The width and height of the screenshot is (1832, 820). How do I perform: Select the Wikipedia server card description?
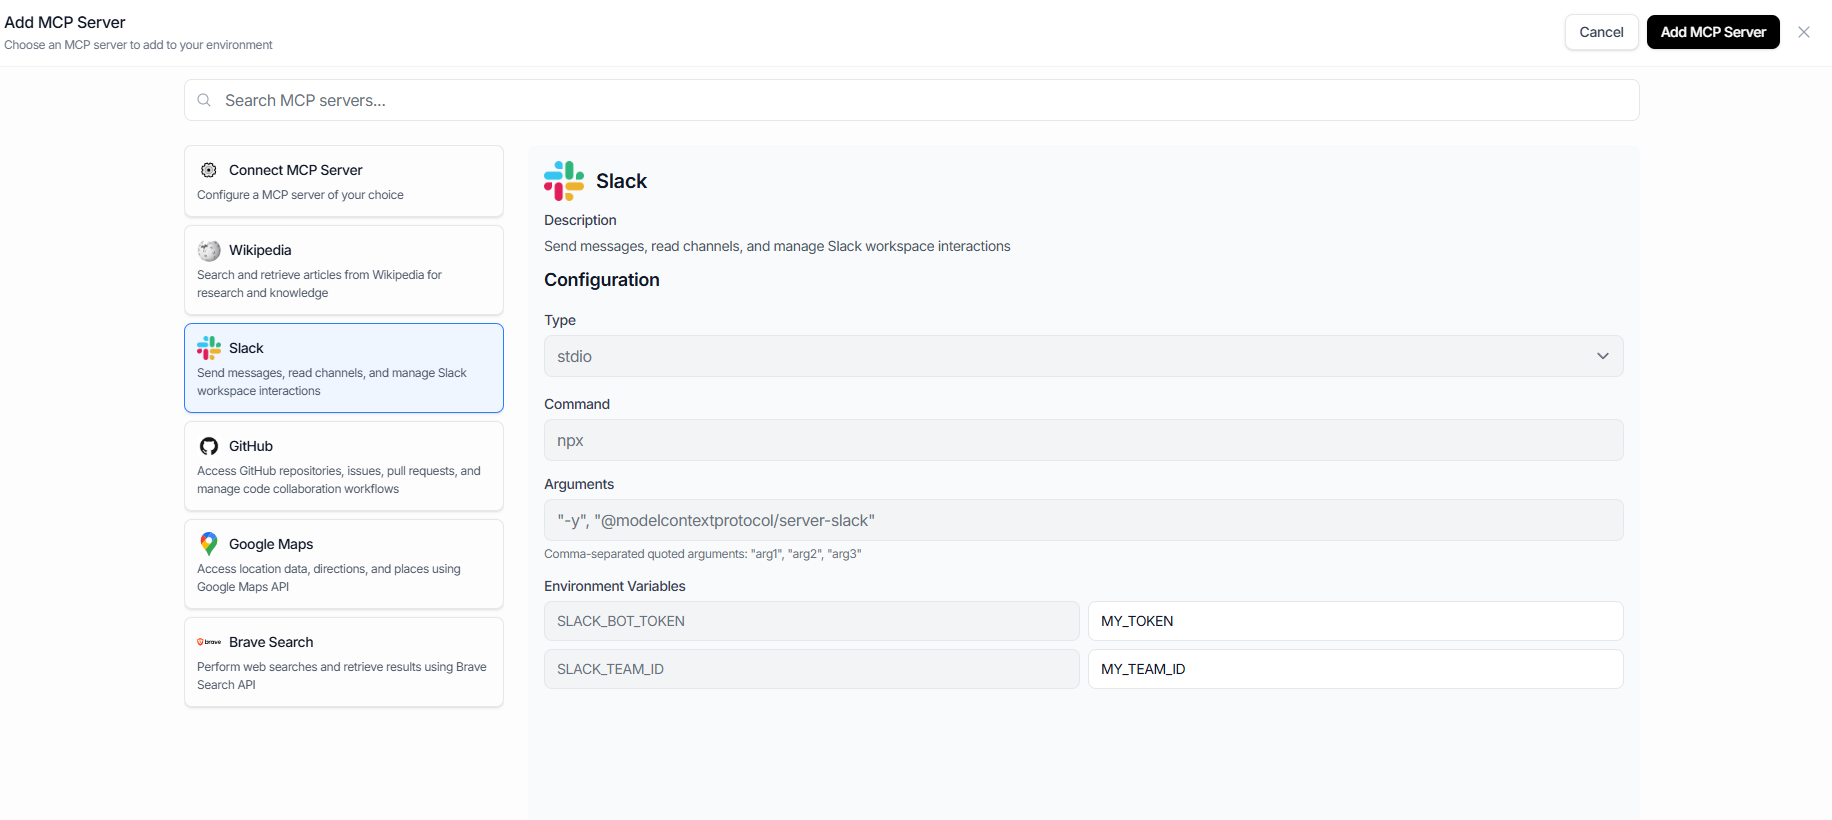pos(319,284)
